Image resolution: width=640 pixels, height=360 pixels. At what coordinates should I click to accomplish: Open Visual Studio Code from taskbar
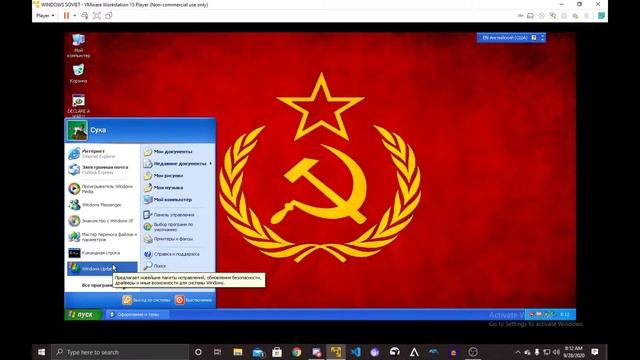point(355,352)
